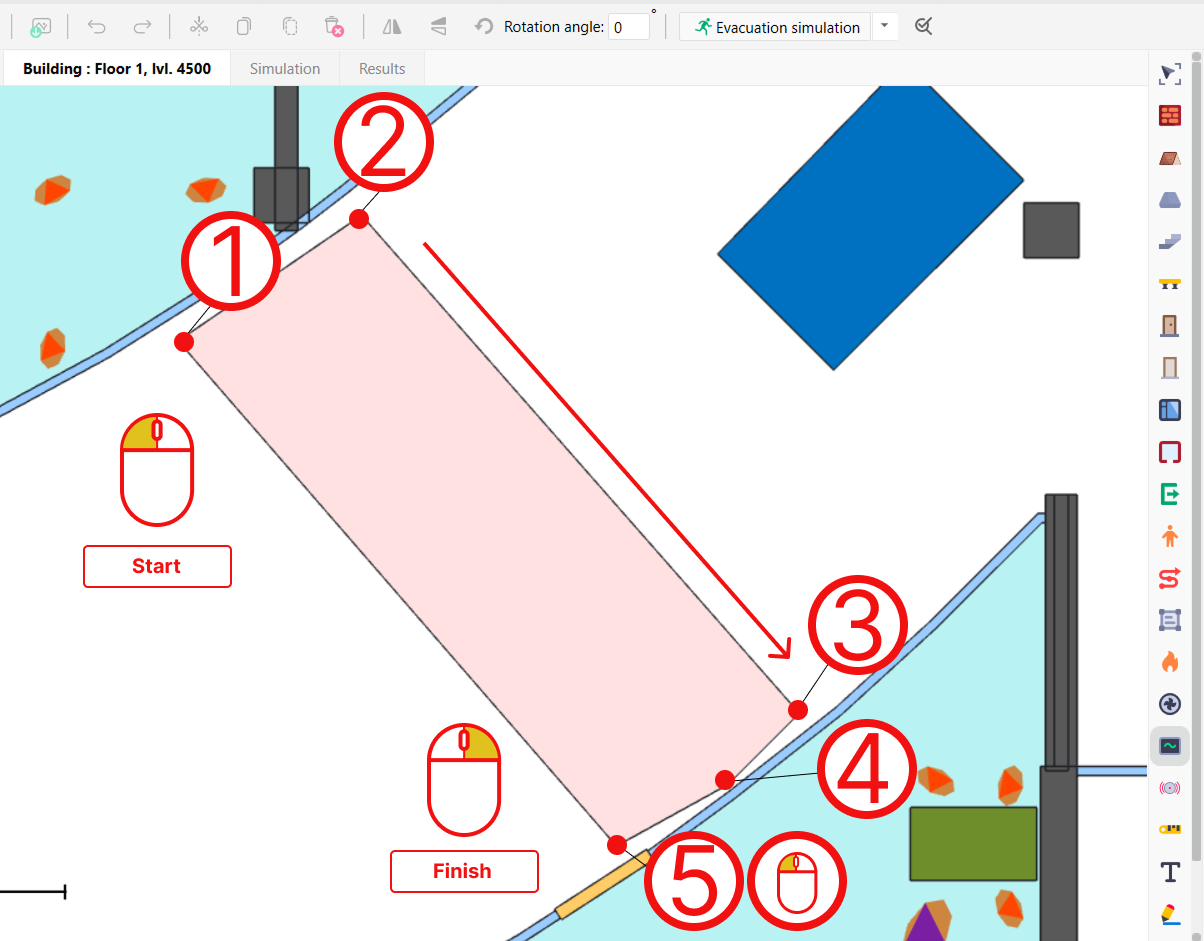Select the yellow table furniture tool

tap(1170, 284)
